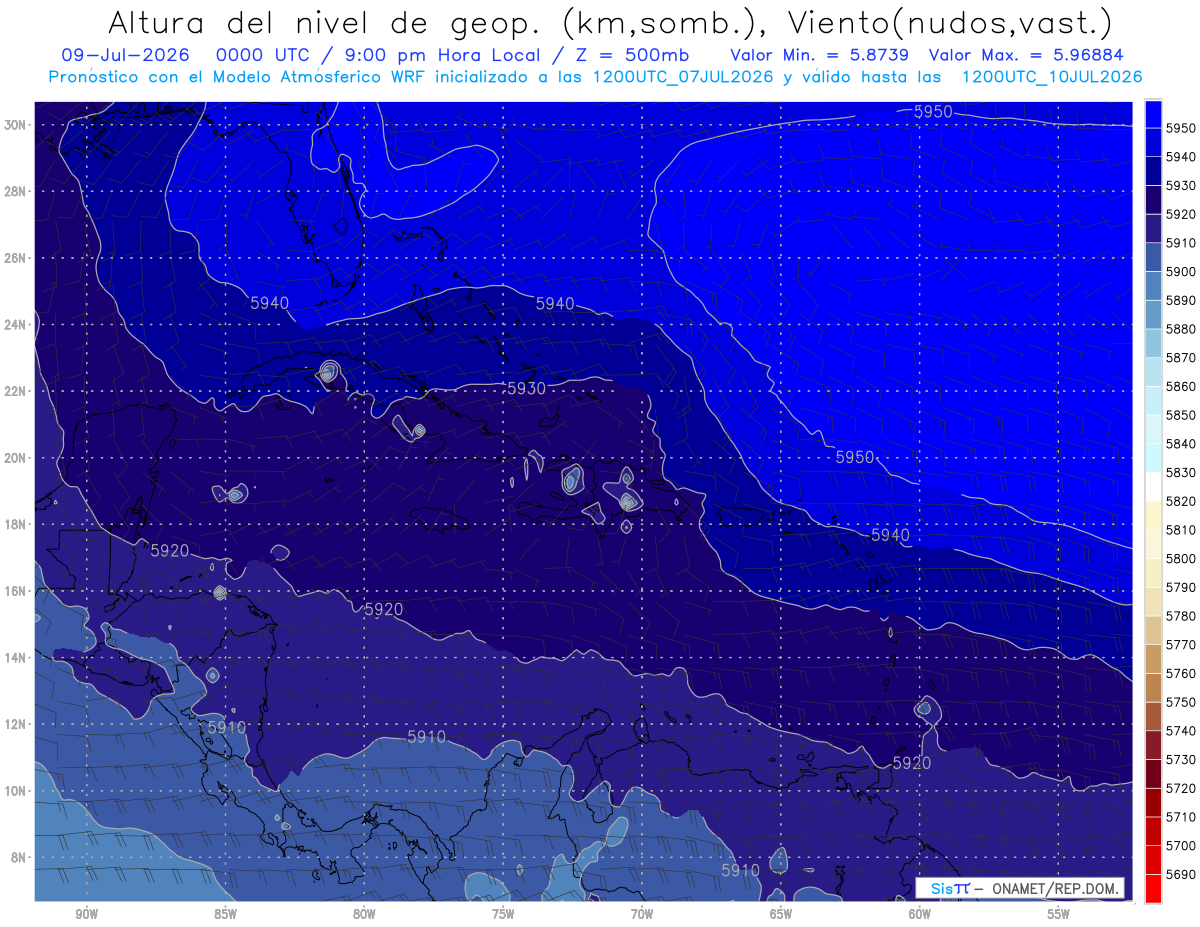Click the 'SisTT' logo text
Screen dimensions: 1200x927
pyautogui.click(x=949, y=888)
